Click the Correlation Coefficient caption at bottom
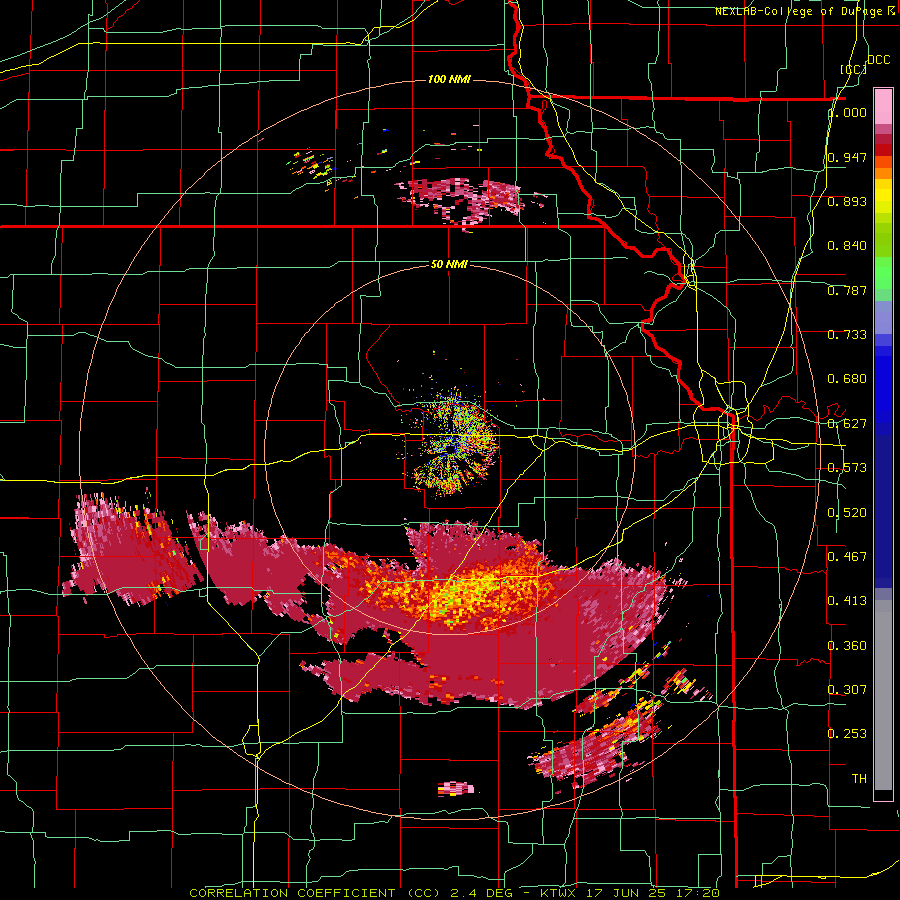This screenshot has height=900, width=900. pos(454,893)
